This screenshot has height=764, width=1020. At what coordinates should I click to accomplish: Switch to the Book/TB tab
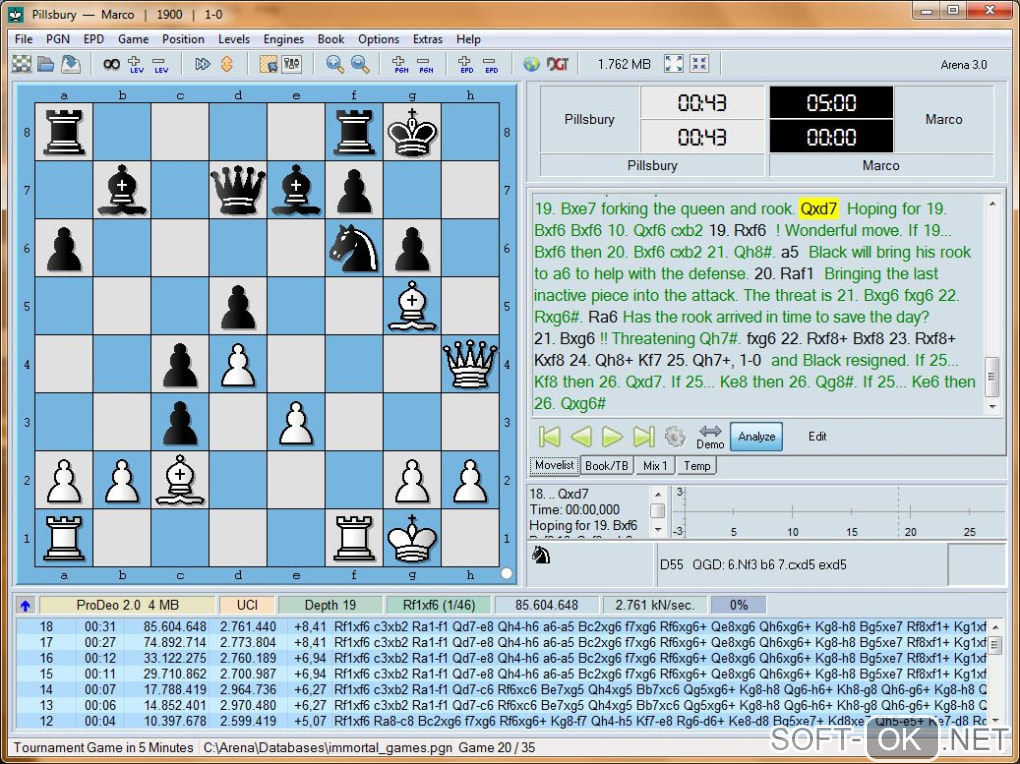point(606,466)
